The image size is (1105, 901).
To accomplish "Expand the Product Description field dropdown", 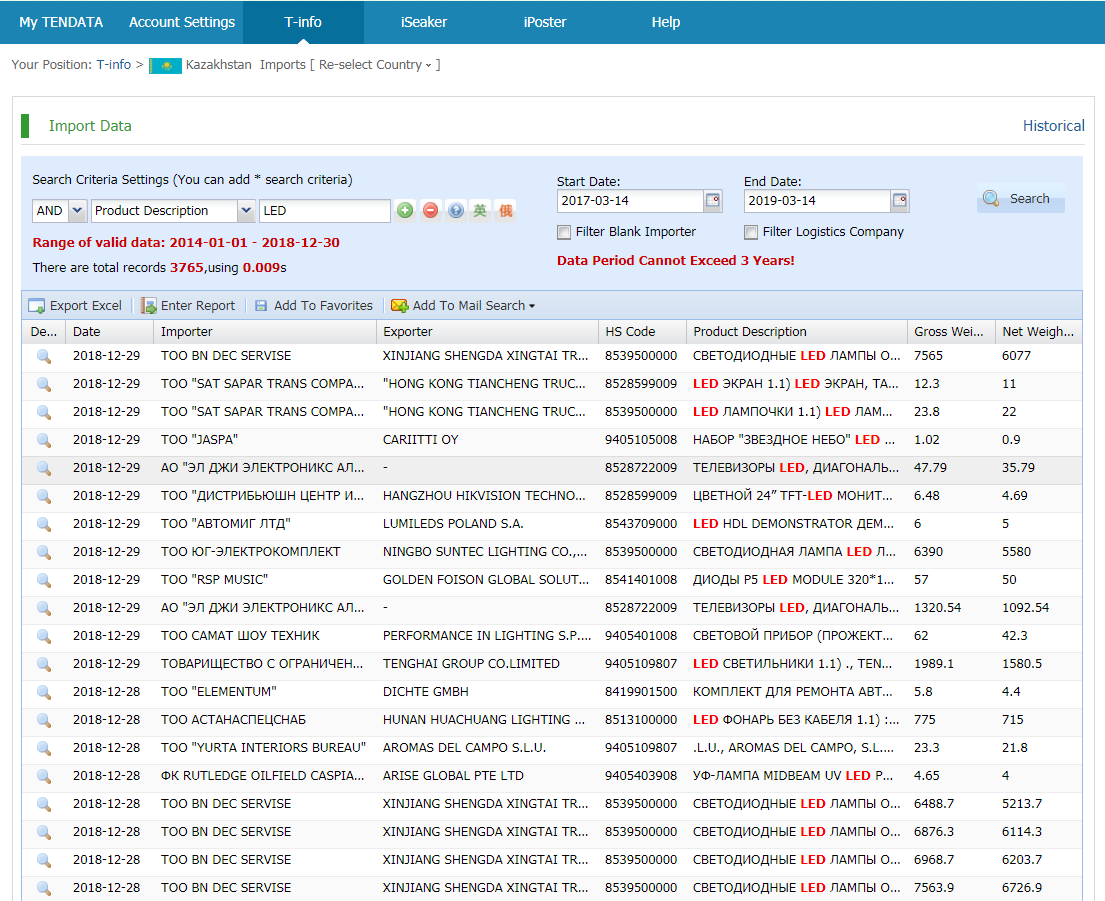I will tap(246, 211).
